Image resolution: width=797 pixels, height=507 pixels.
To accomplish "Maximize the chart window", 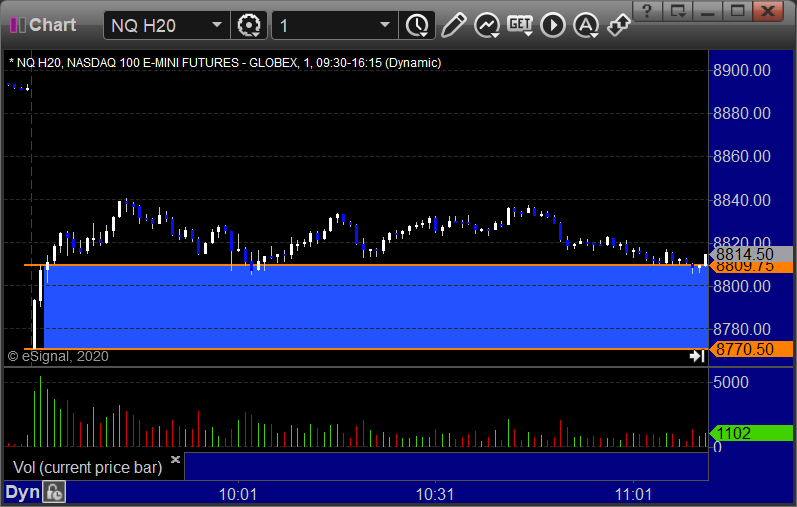I will click(737, 10).
